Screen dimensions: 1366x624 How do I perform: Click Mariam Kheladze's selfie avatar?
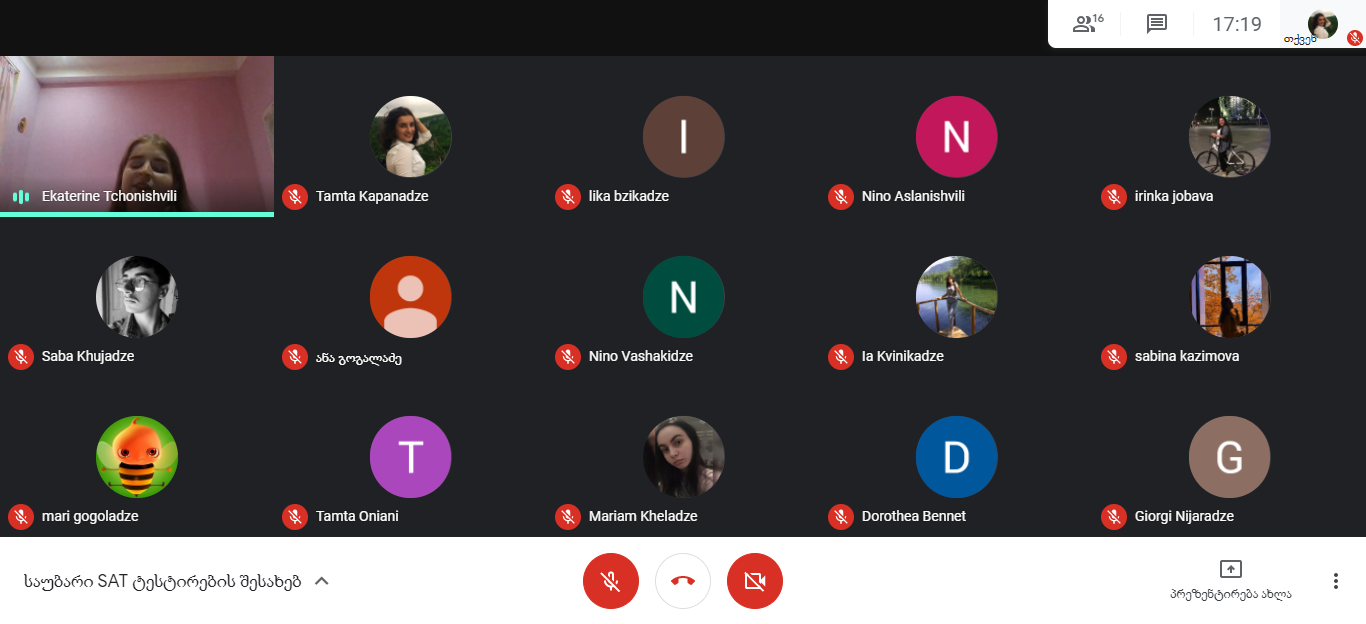[x=684, y=457]
